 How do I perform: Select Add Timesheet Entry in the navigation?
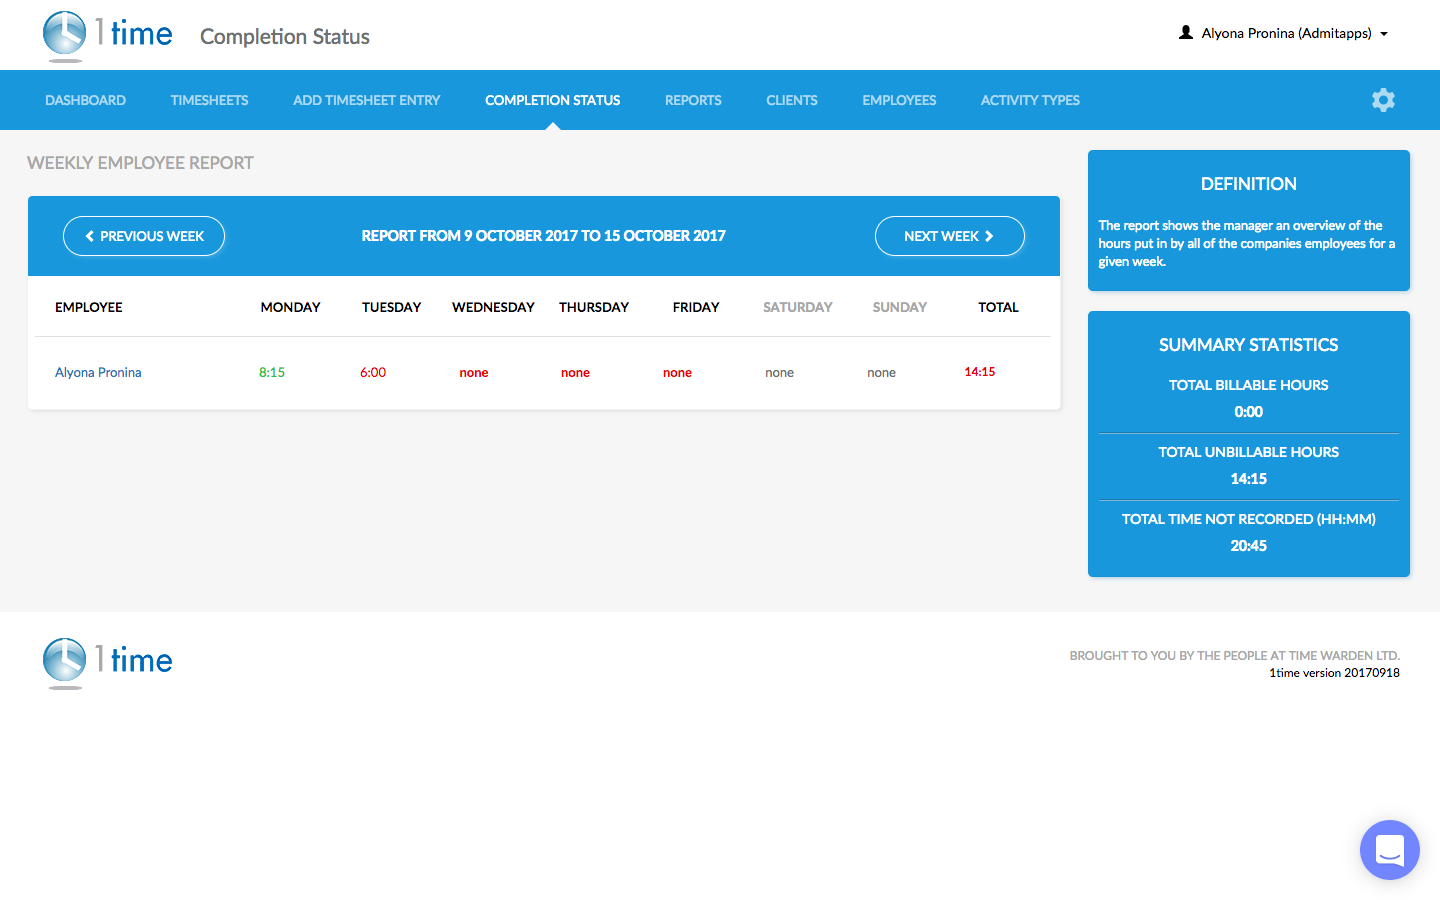click(x=366, y=100)
